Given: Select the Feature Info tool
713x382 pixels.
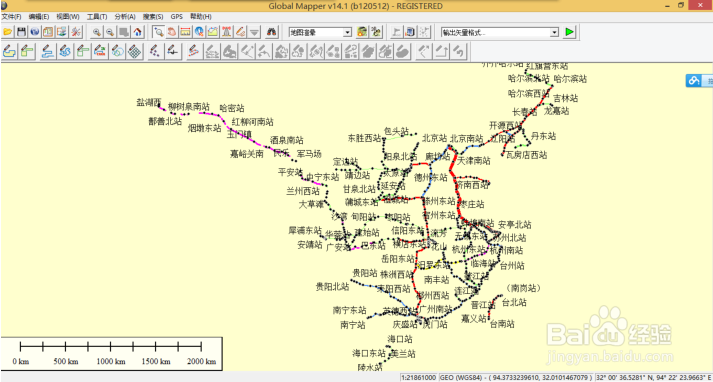Looking at the screenshot, I should 199,32.
